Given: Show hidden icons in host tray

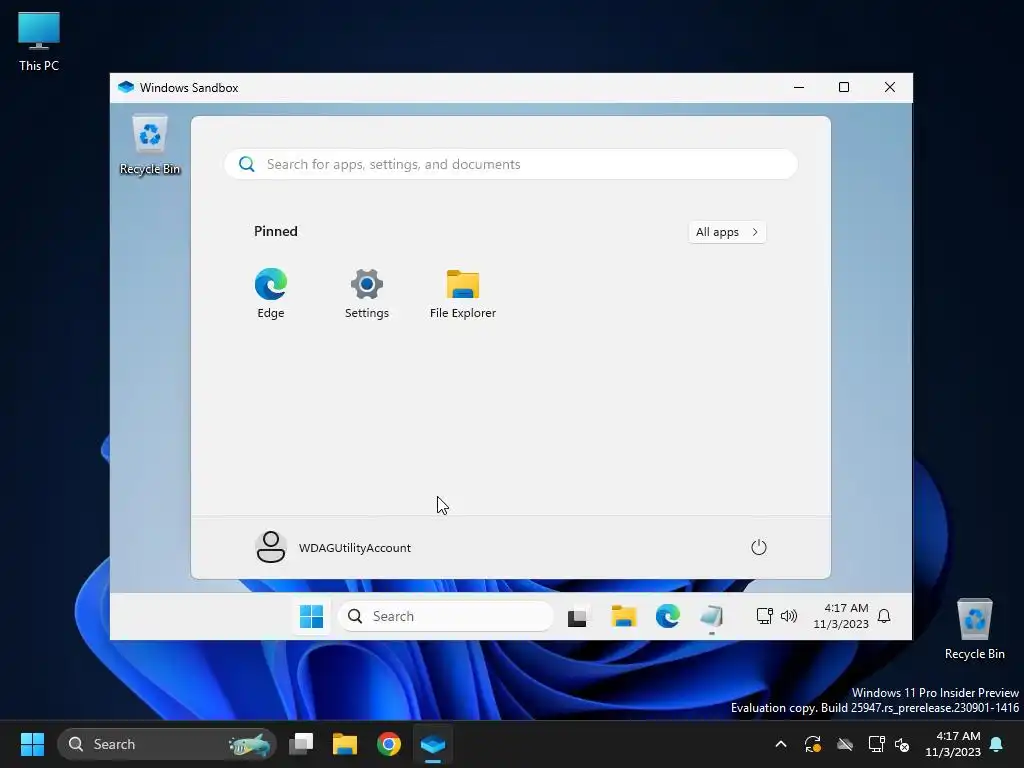Looking at the screenshot, I should (780, 744).
